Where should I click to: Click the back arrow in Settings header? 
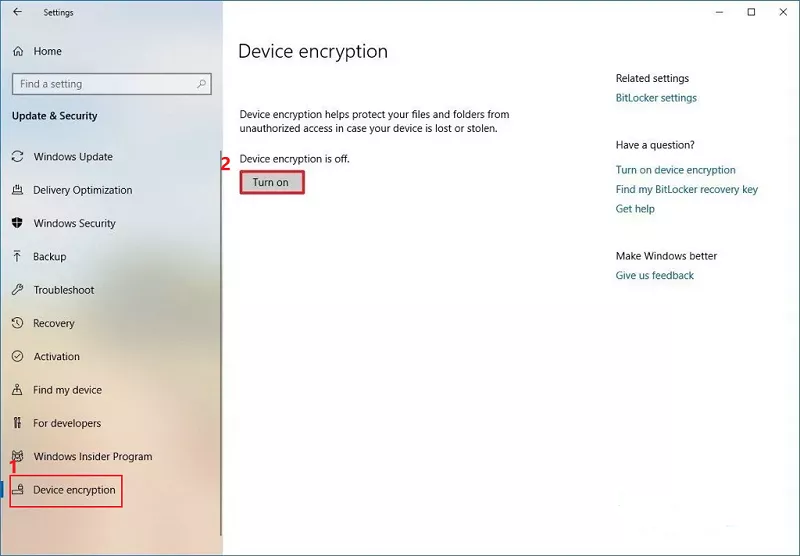click(x=17, y=13)
